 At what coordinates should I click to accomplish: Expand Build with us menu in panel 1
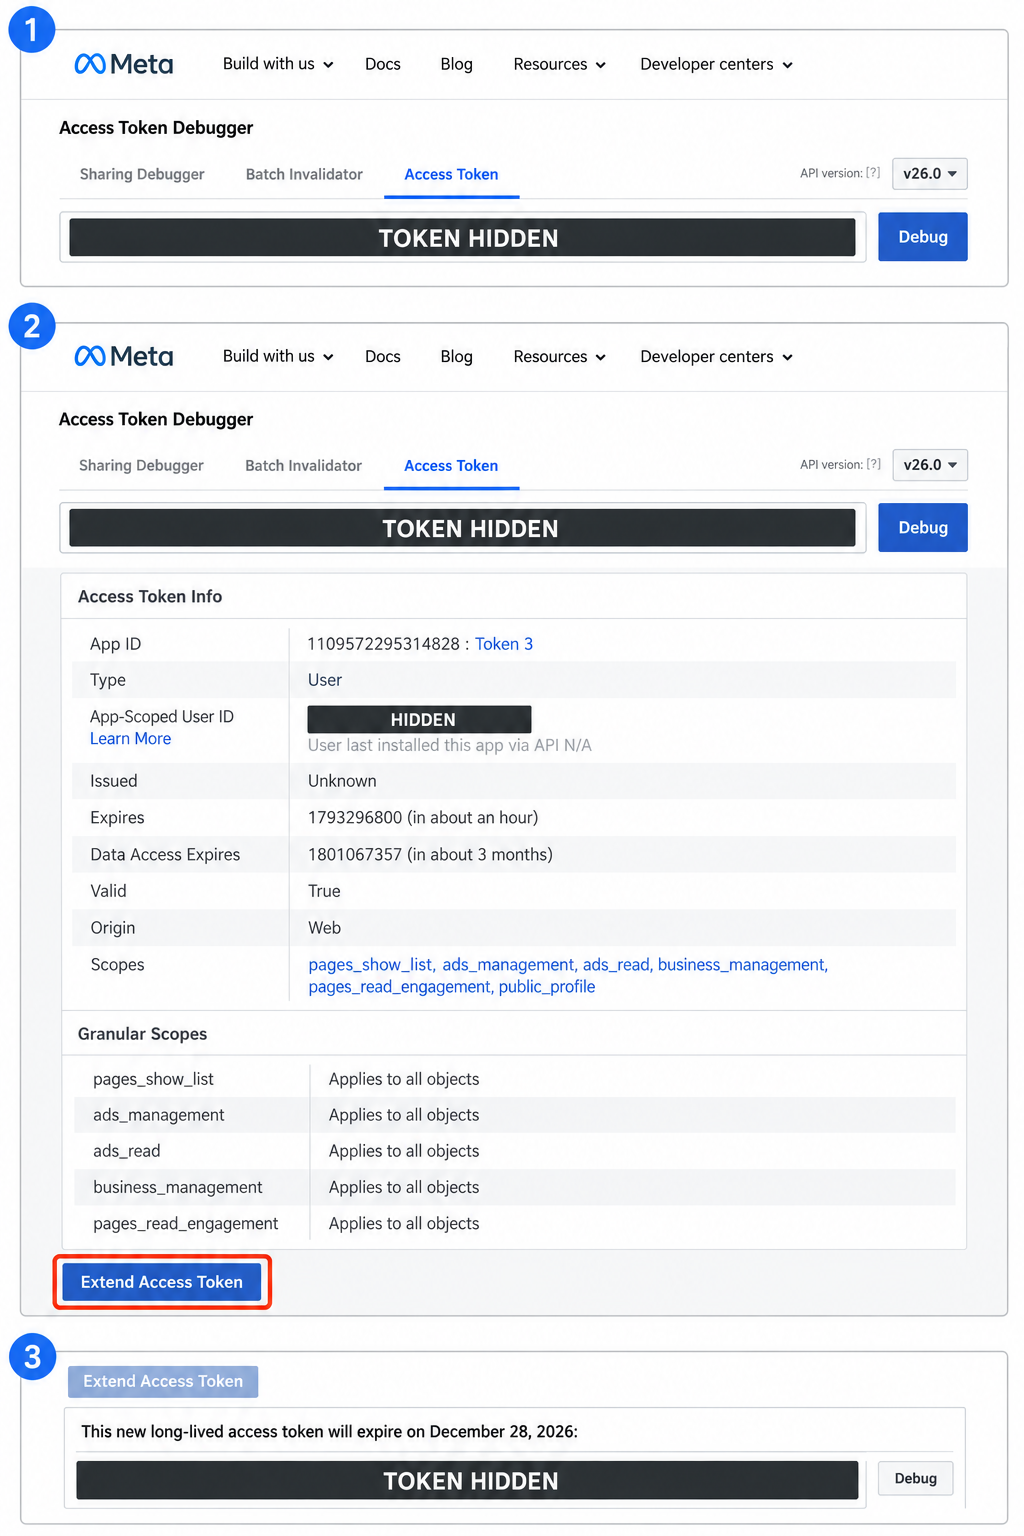click(x=278, y=64)
